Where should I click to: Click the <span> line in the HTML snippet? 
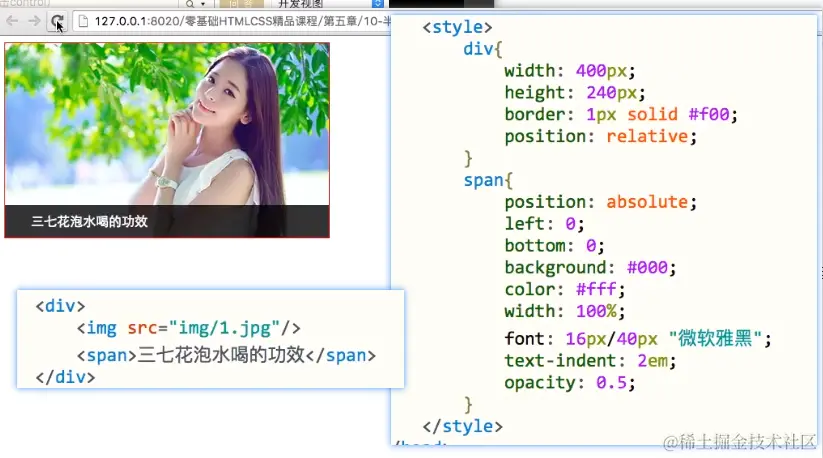[x=226, y=356]
